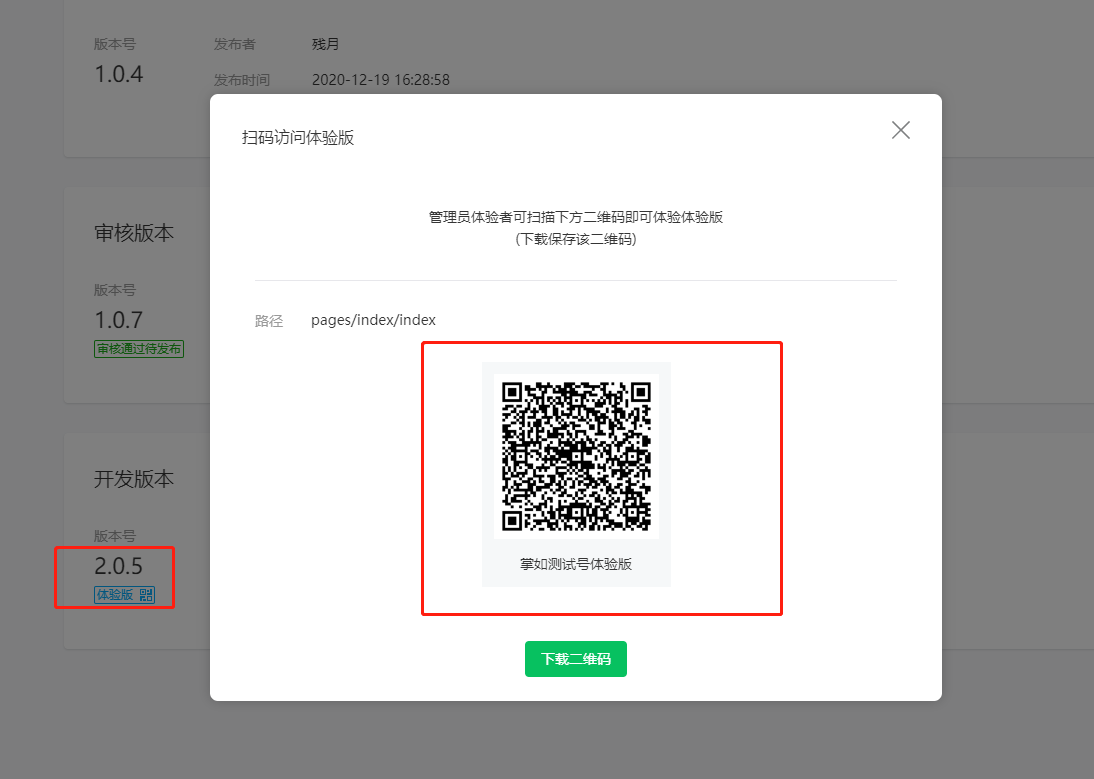The image size is (1094, 779).
Task: Close the 扫码访问体验版 dialog
Action: click(x=900, y=130)
